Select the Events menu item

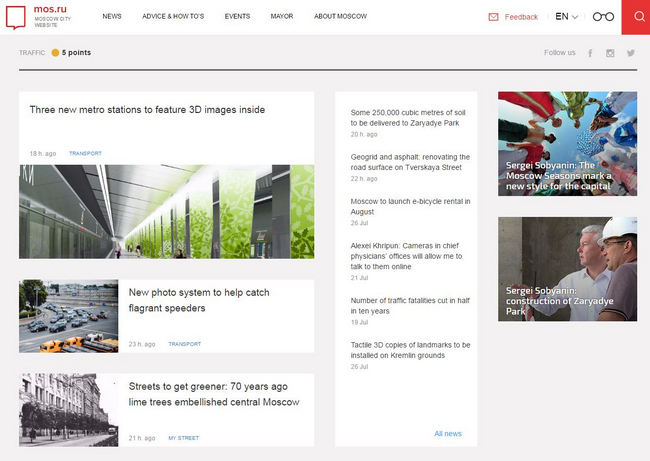(237, 17)
